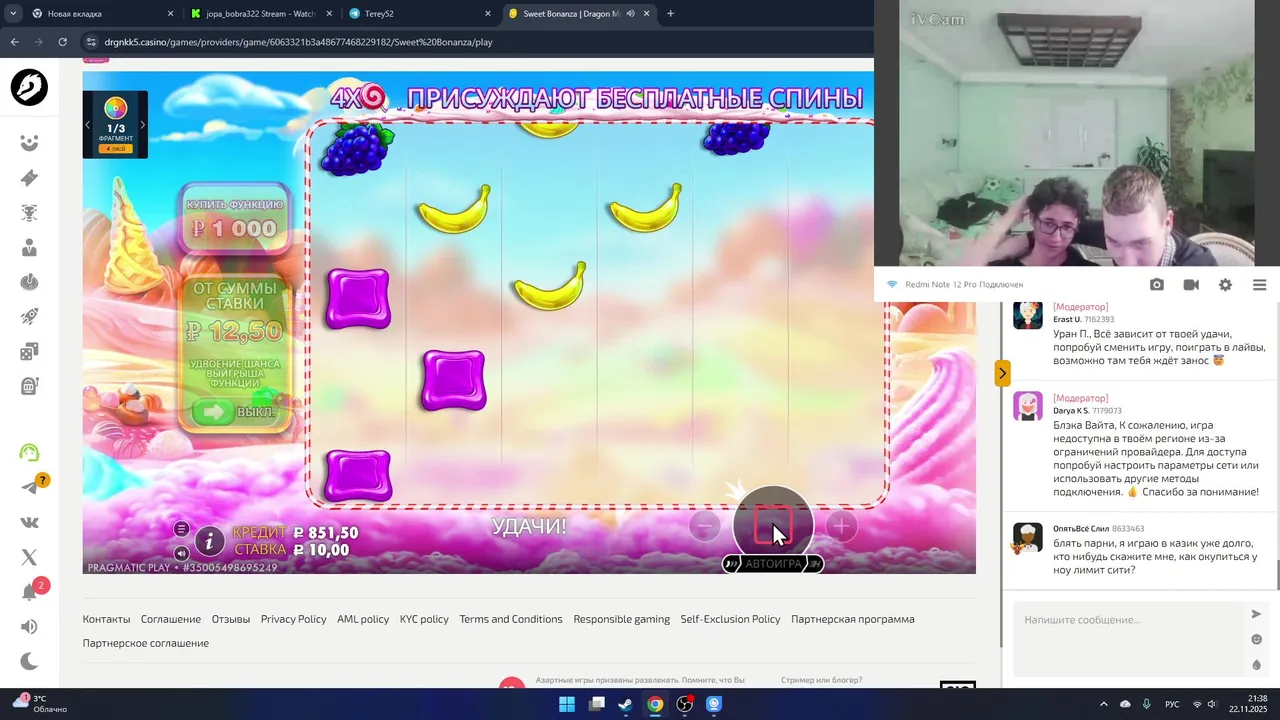The width and height of the screenshot is (1280, 720).
Task: Toggle dark mode moon icon
Action: coord(29,661)
